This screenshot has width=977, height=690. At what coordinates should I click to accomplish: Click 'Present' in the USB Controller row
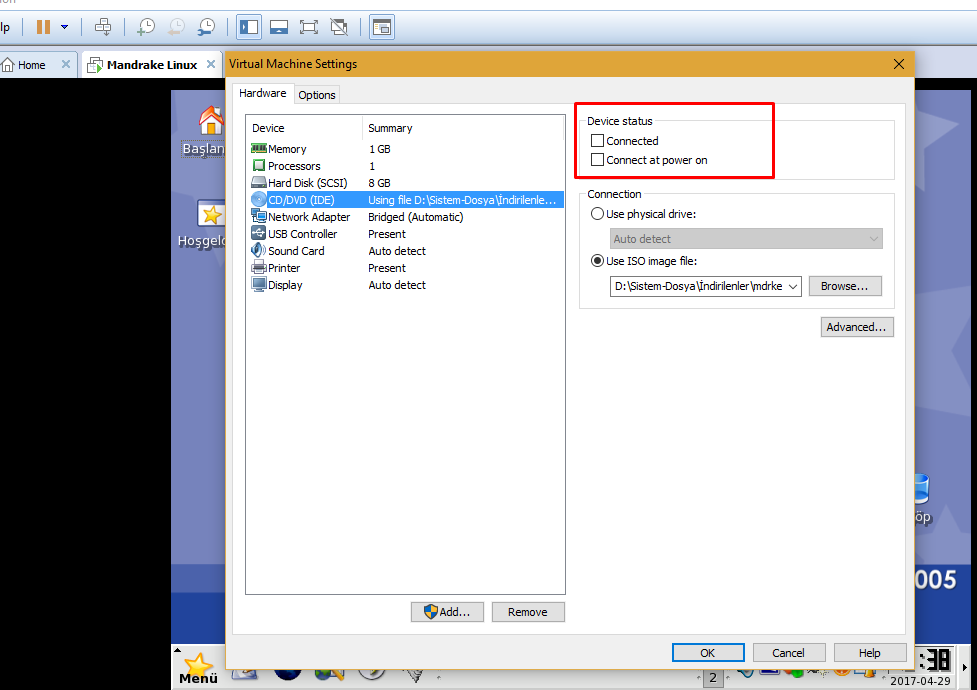point(387,234)
